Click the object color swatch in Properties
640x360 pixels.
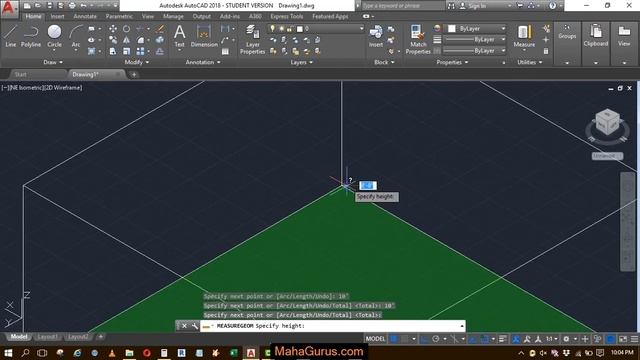pos(452,29)
